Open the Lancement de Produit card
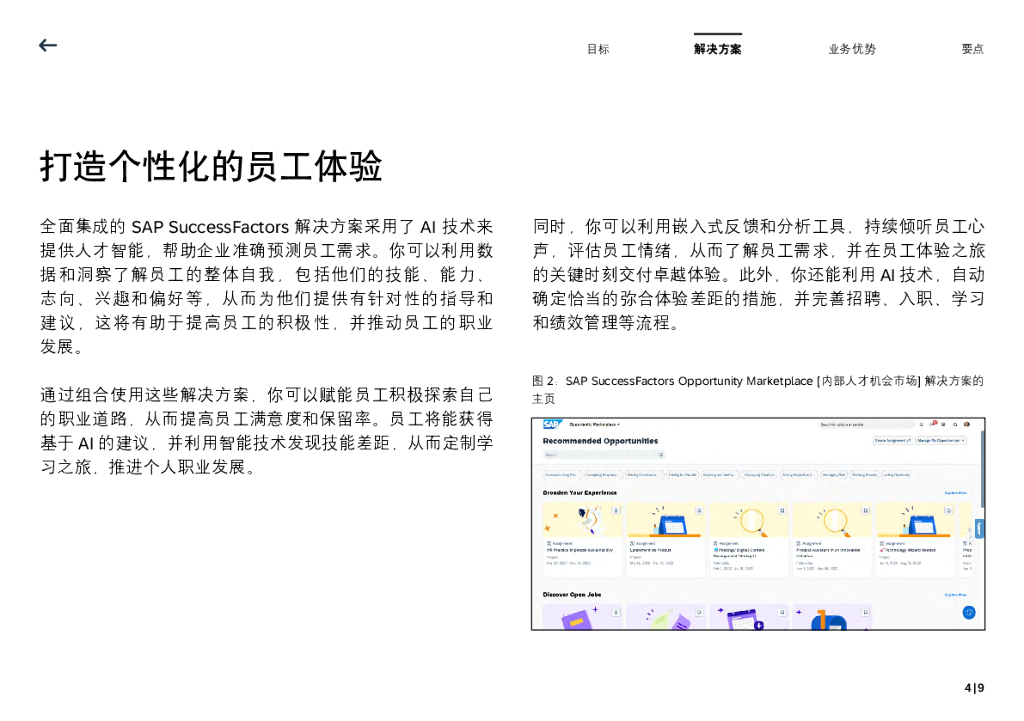This screenshot has width=1024, height=721. pos(665,539)
